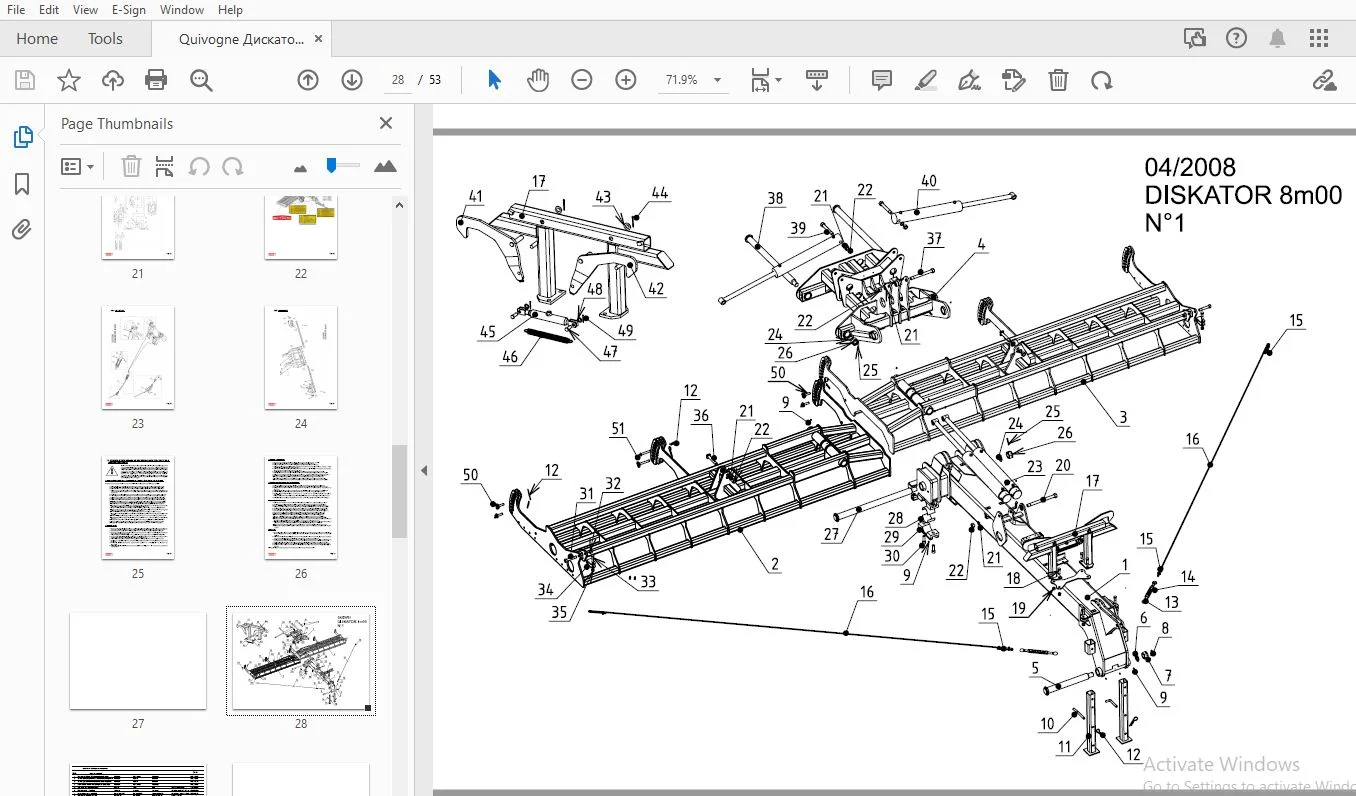Image resolution: width=1356 pixels, height=796 pixels.
Task: Switch to the Tools tab
Action: tap(105, 39)
